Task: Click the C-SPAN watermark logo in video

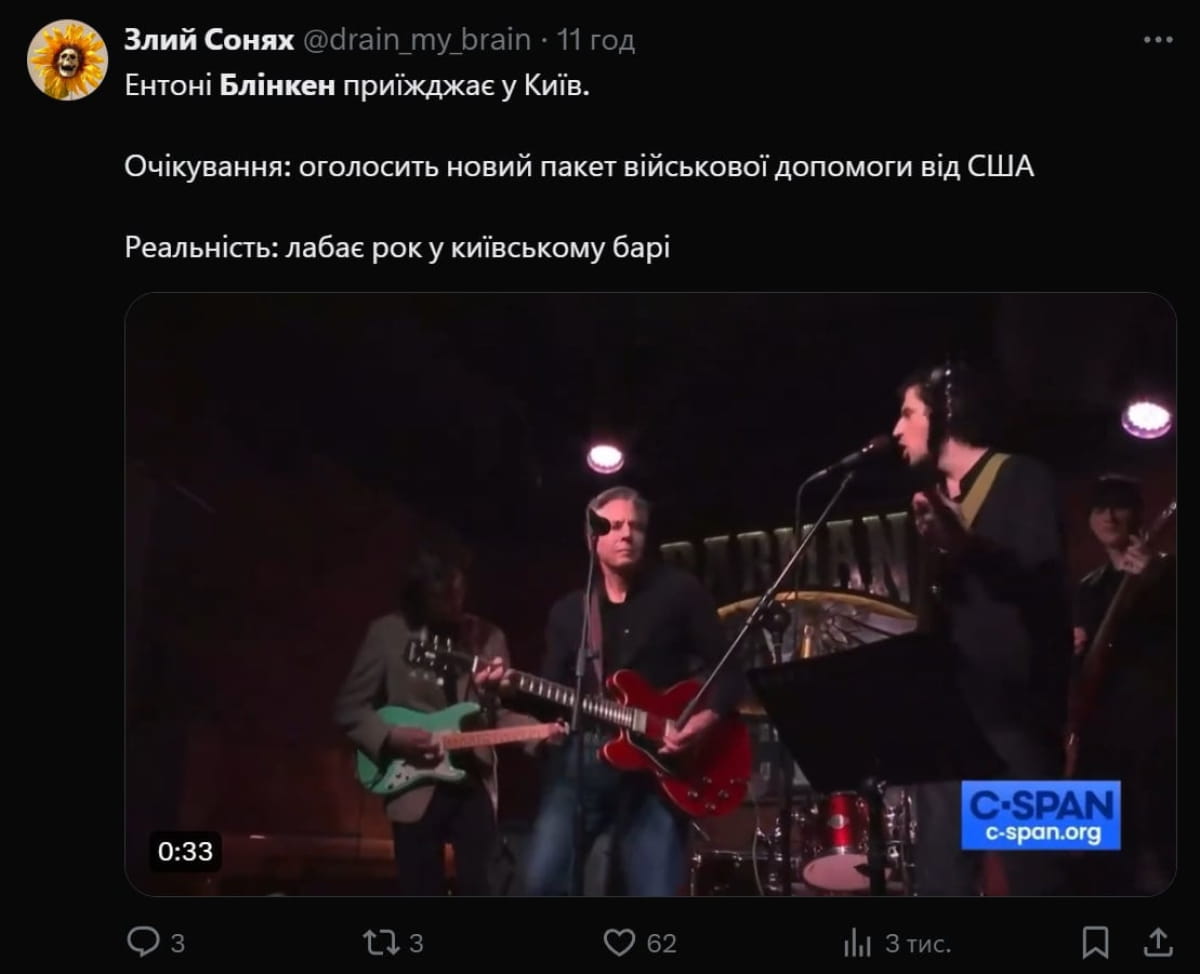Action: [x=1041, y=815]
